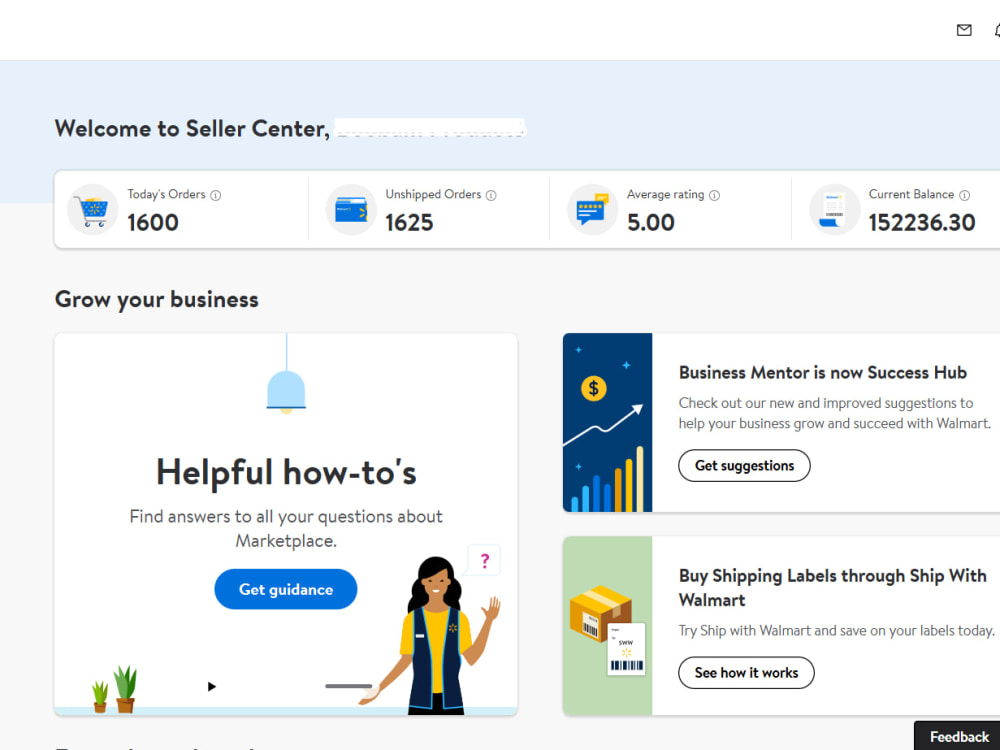Viewport: 1000px width, 750px height.
Task: Click the info icon beside Unshipped Orders
Action: [x=491, y=195]
